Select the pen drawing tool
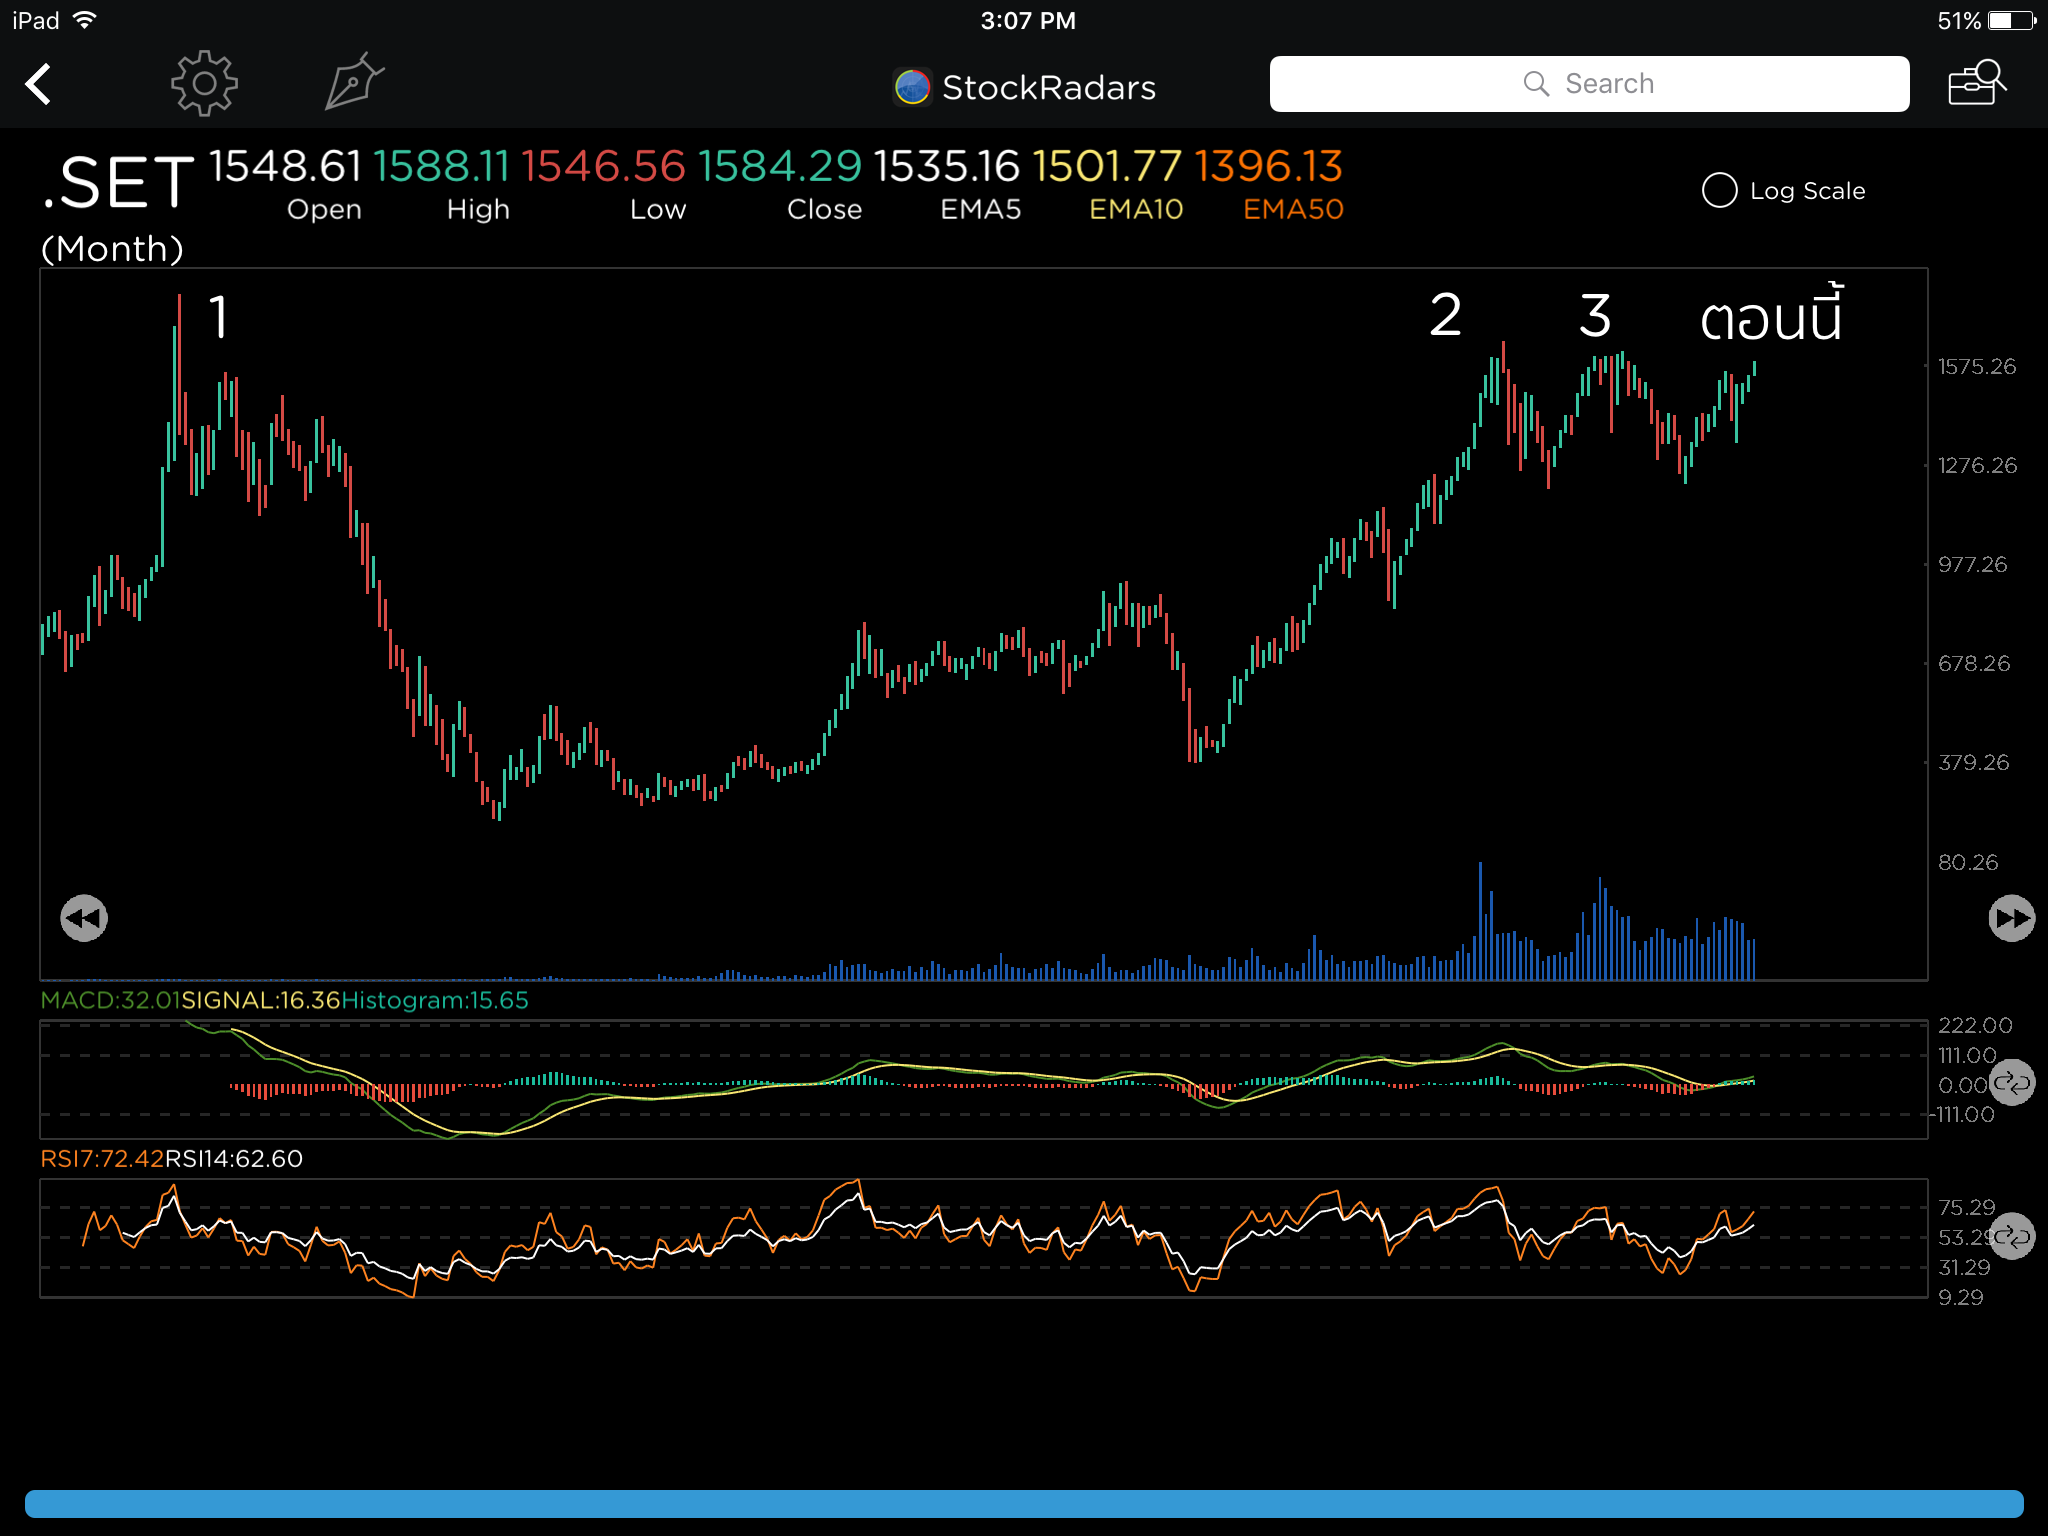 [x=354, y=82]
